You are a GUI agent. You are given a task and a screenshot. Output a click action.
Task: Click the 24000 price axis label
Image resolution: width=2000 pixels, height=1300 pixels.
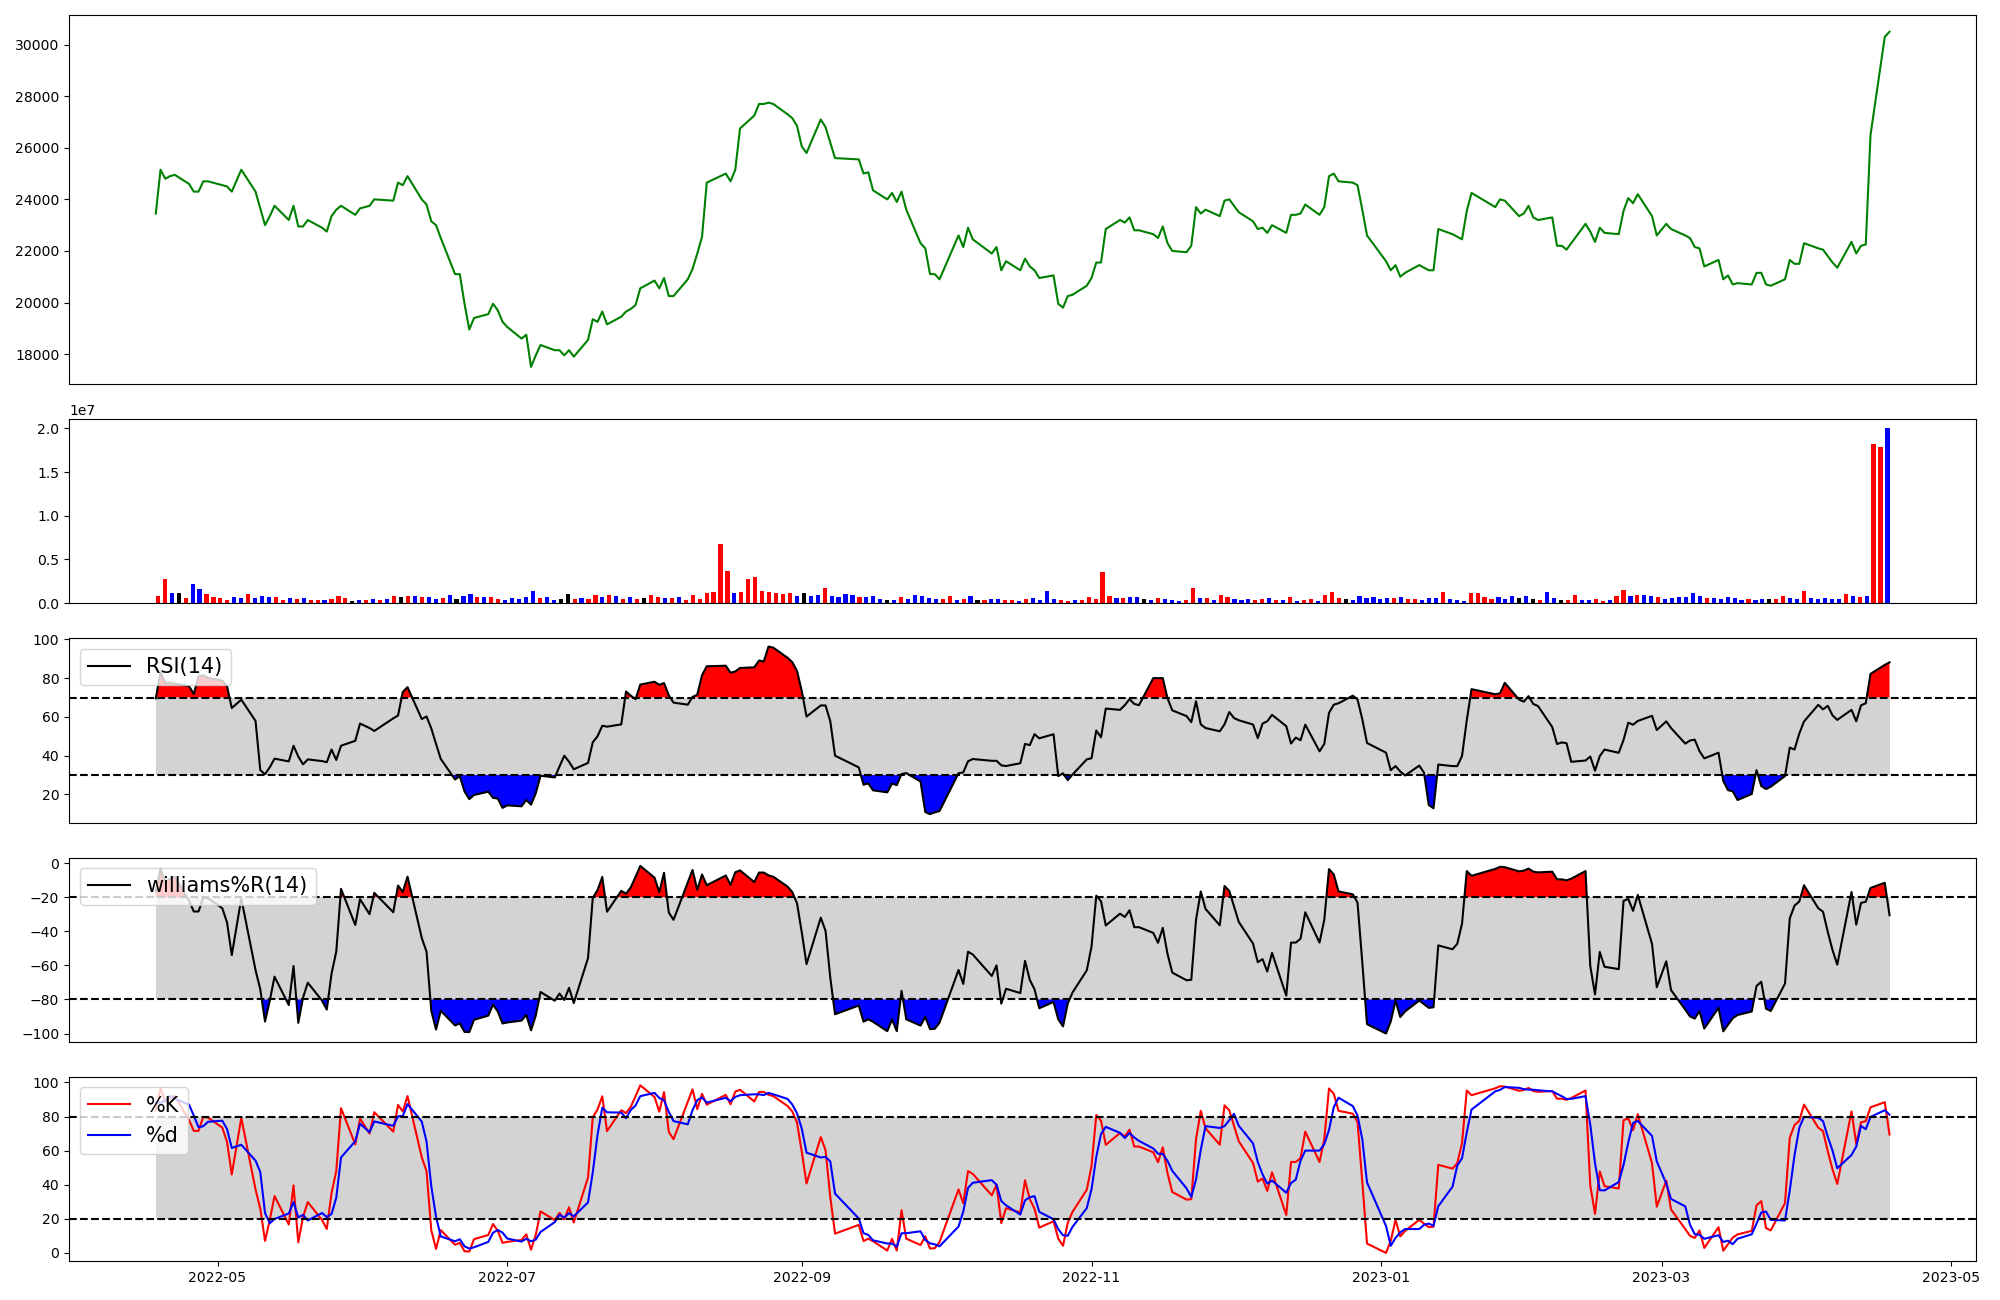(37, 200)
